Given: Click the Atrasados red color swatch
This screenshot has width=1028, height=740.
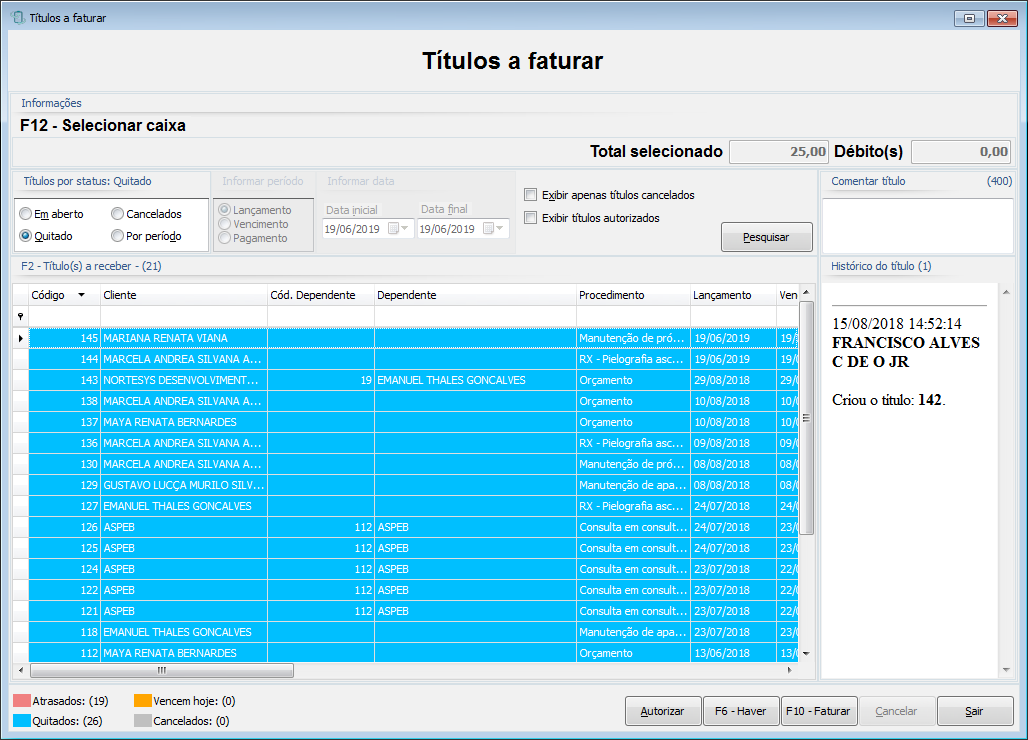Looking at the screenshot, I should (22, 701).
